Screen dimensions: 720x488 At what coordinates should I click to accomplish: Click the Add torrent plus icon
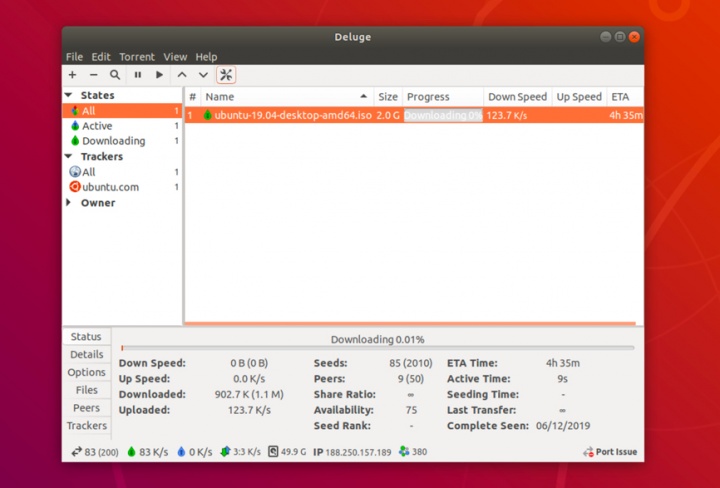pos(72,75)
